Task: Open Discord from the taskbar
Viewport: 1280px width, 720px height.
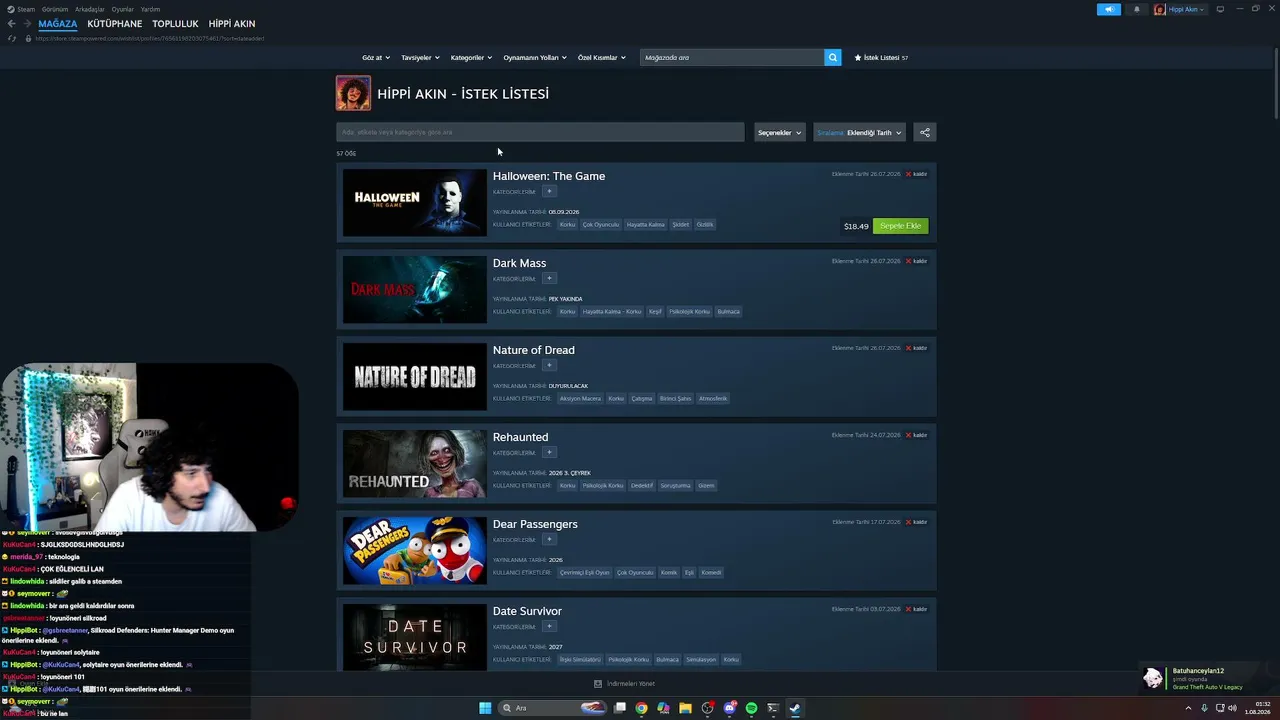Action: click(729, 708)
